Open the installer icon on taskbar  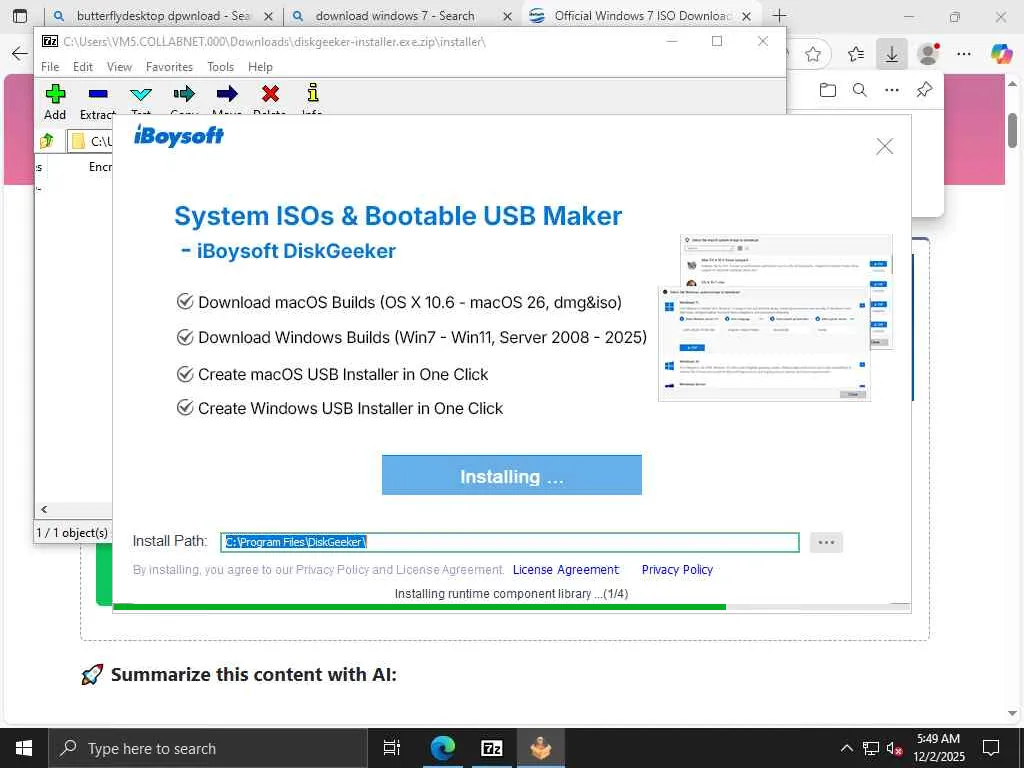(541, 748)
